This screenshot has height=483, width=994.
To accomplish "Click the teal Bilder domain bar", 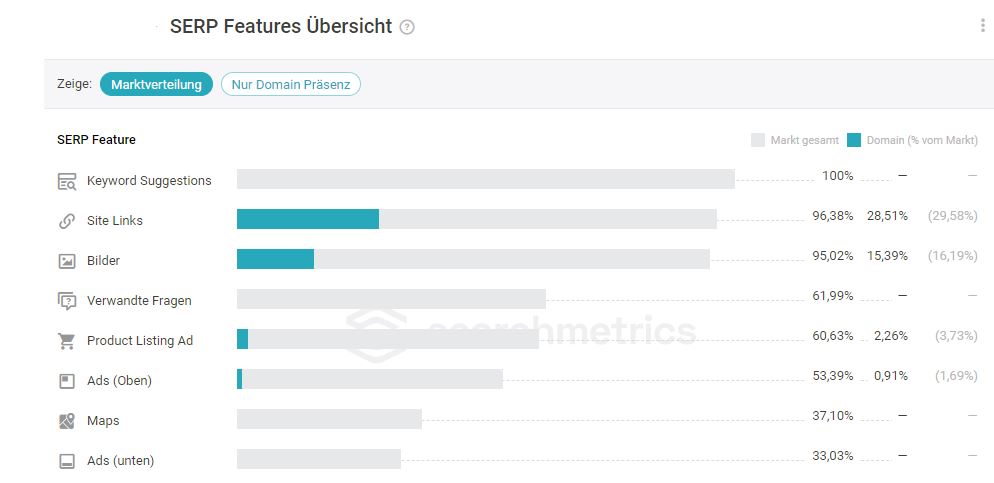I will click(276, 259).
